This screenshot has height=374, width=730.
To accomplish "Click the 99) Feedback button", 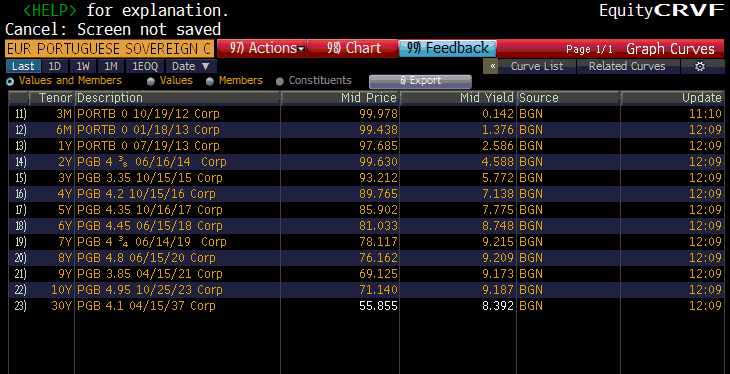I will tap(447, 48).
